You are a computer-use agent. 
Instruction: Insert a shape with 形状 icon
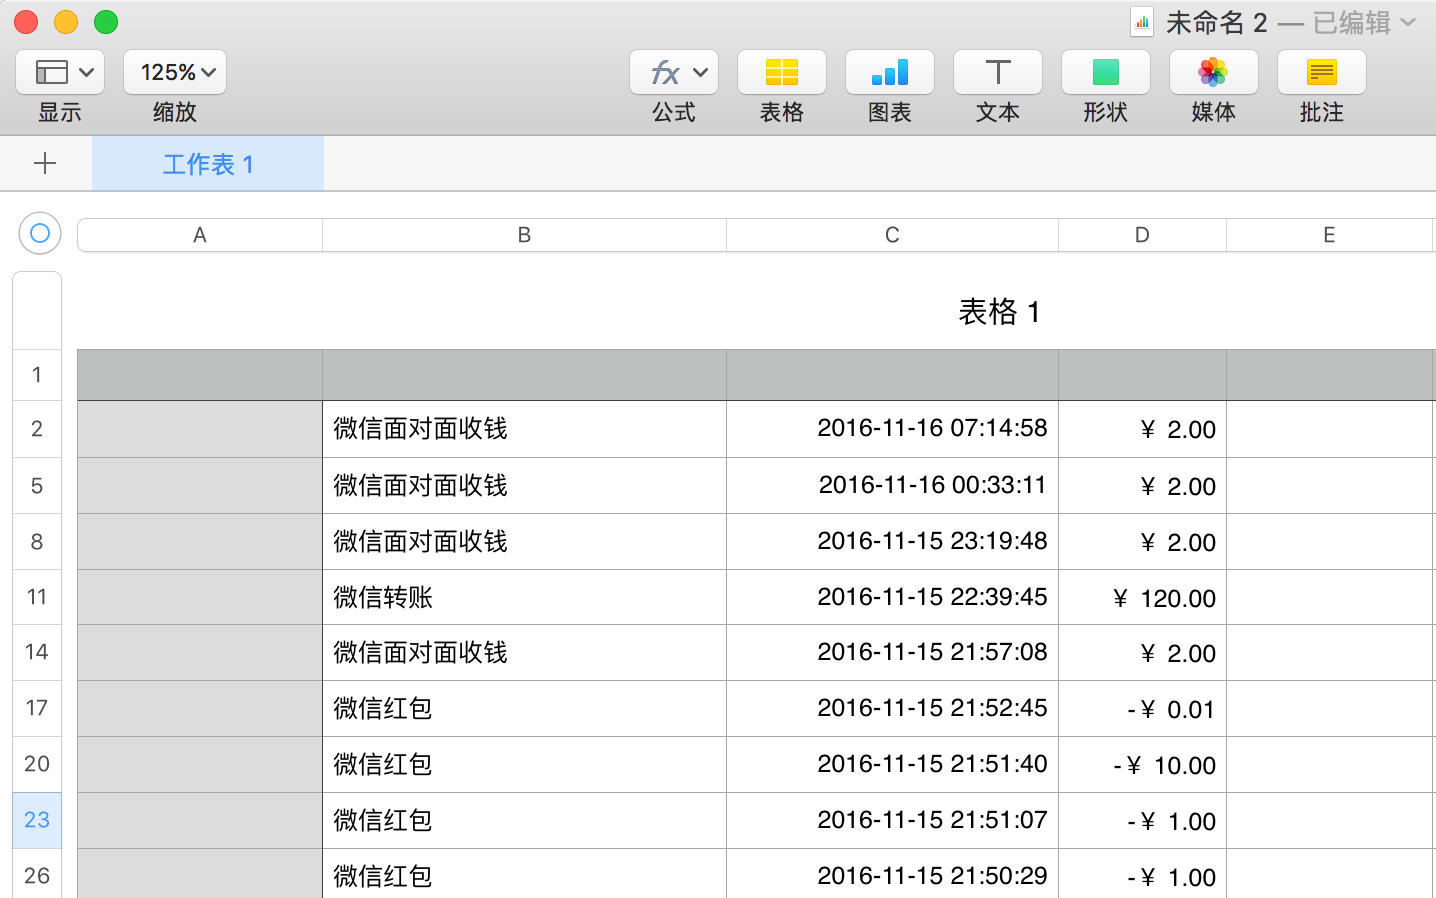1106,72
